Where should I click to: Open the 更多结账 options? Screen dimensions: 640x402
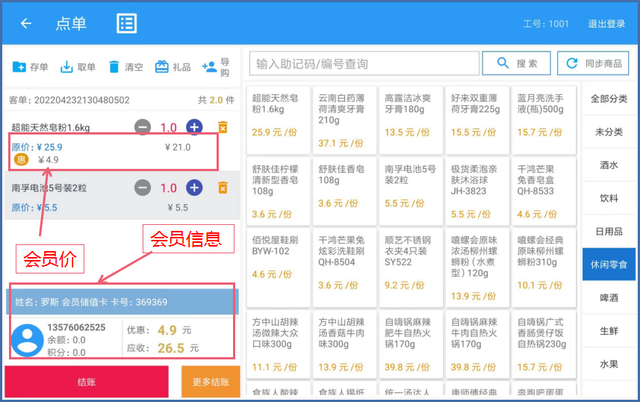tap(211, 382)
